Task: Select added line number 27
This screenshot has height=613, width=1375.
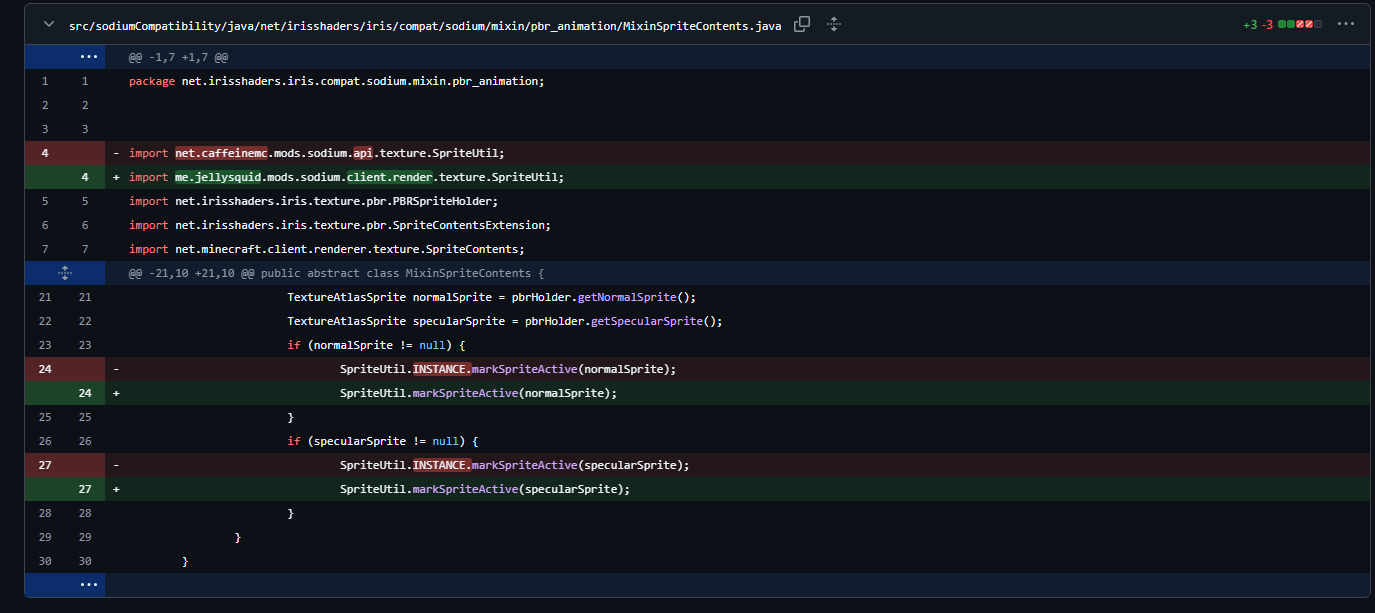Action: click(85, 489)
